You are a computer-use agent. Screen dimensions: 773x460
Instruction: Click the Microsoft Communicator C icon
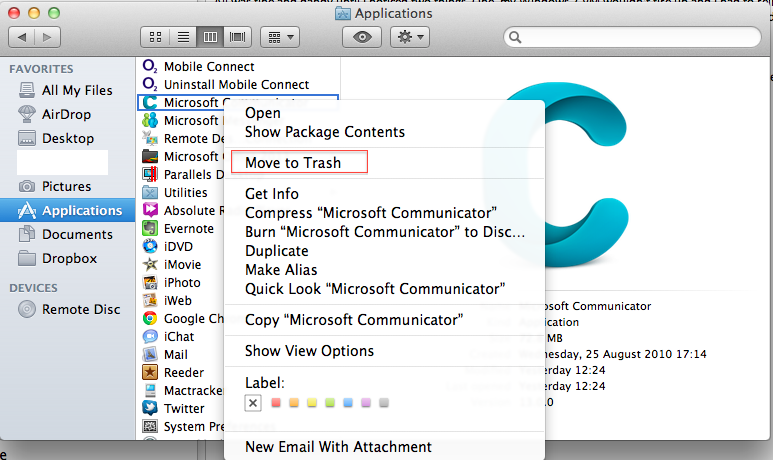pyautogui.click(x=150, y=102)
